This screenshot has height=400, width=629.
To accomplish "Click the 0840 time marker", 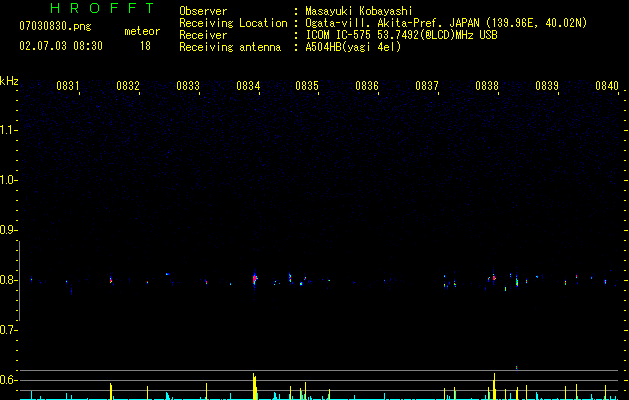I will coord(607,86).
